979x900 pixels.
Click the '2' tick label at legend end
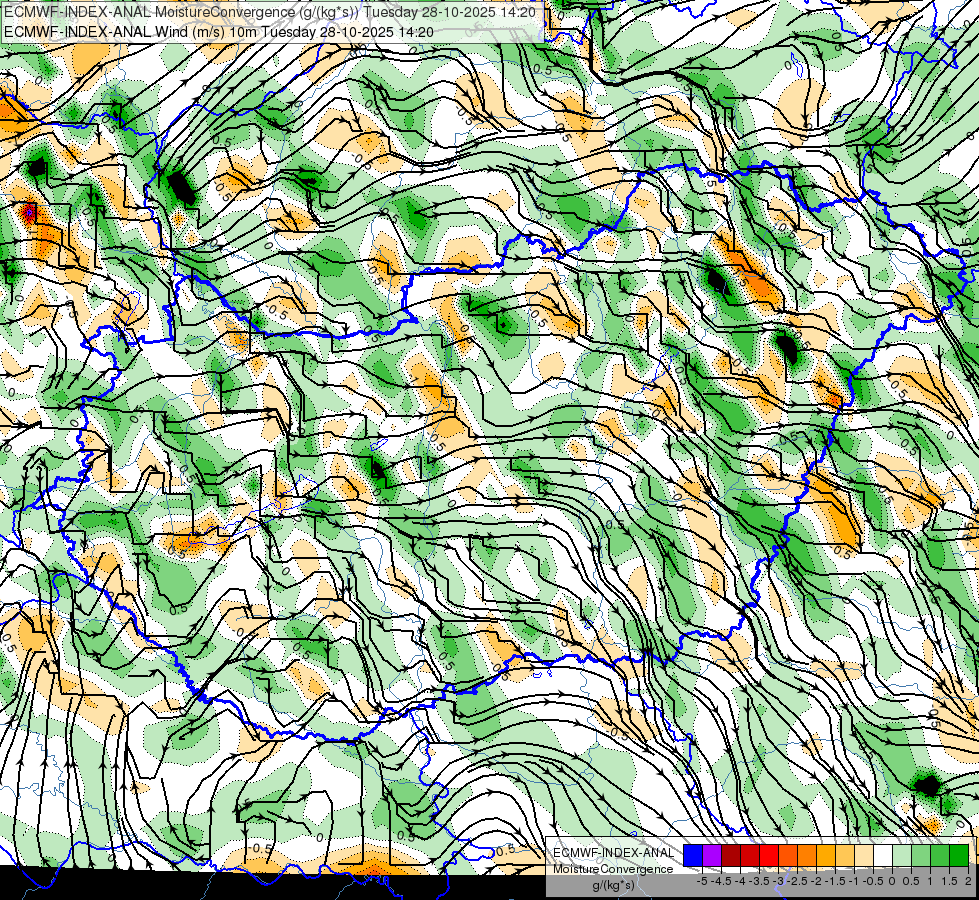(968, 881)
